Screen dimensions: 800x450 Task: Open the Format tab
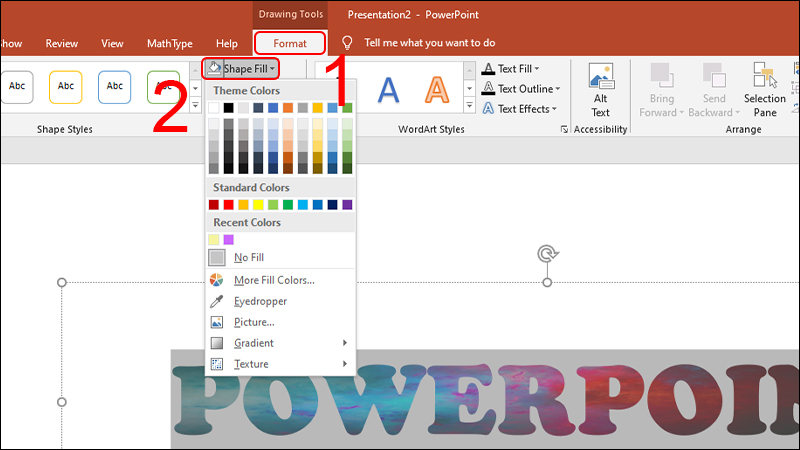tap(289, 43)
